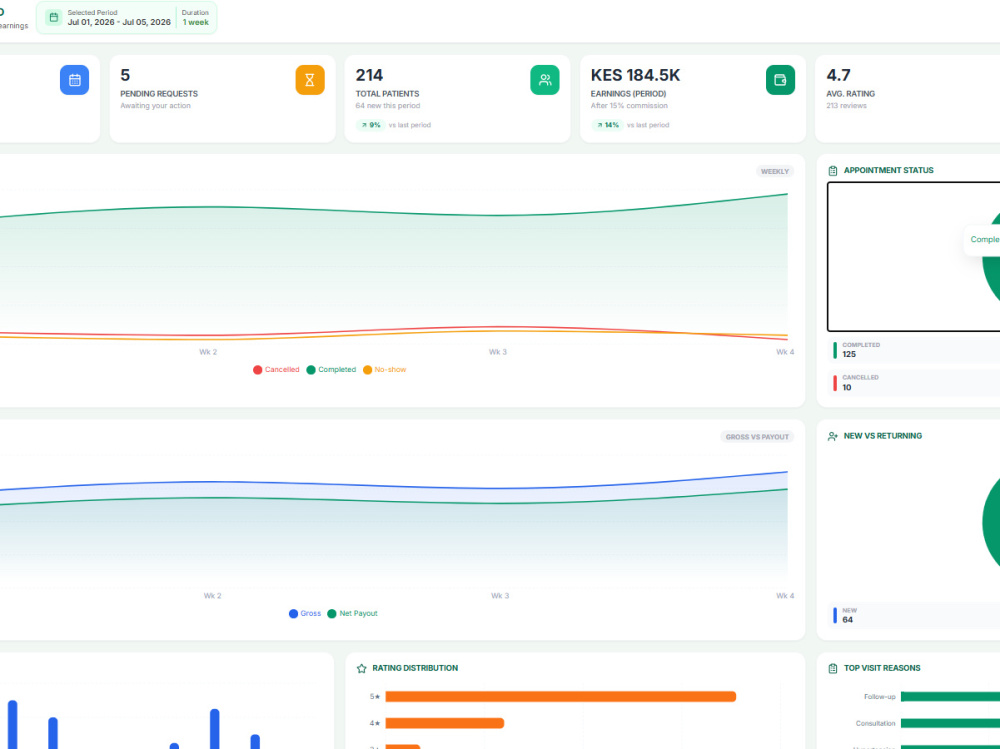This screenshot has height=749, width=1000.
Task: Click the Wk 2 label on earnings chart
Action: pyautogui.click(x=212, y=596)
